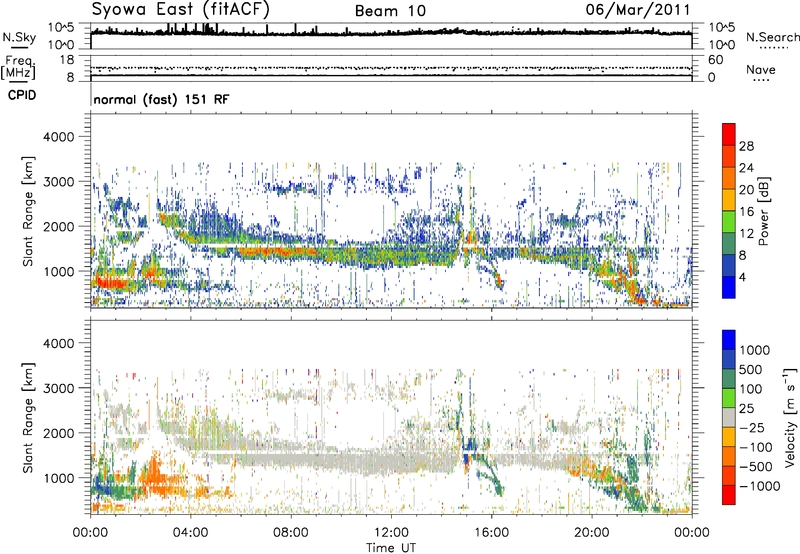
Task: Click "2000" range tick in power panel
Action: (58, 226)
